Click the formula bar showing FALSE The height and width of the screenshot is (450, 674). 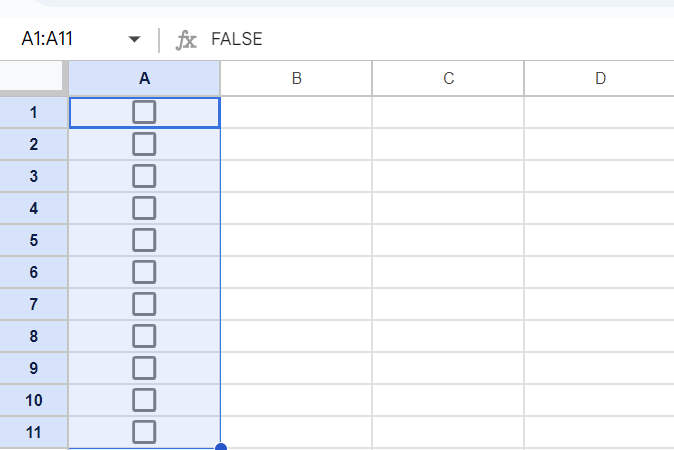(400, 40)
